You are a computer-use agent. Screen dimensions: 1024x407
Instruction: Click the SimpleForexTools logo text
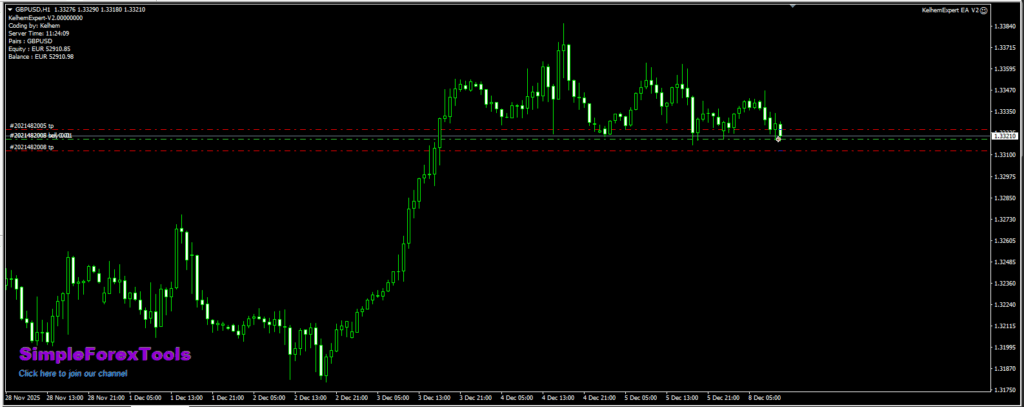click(105, 354)
